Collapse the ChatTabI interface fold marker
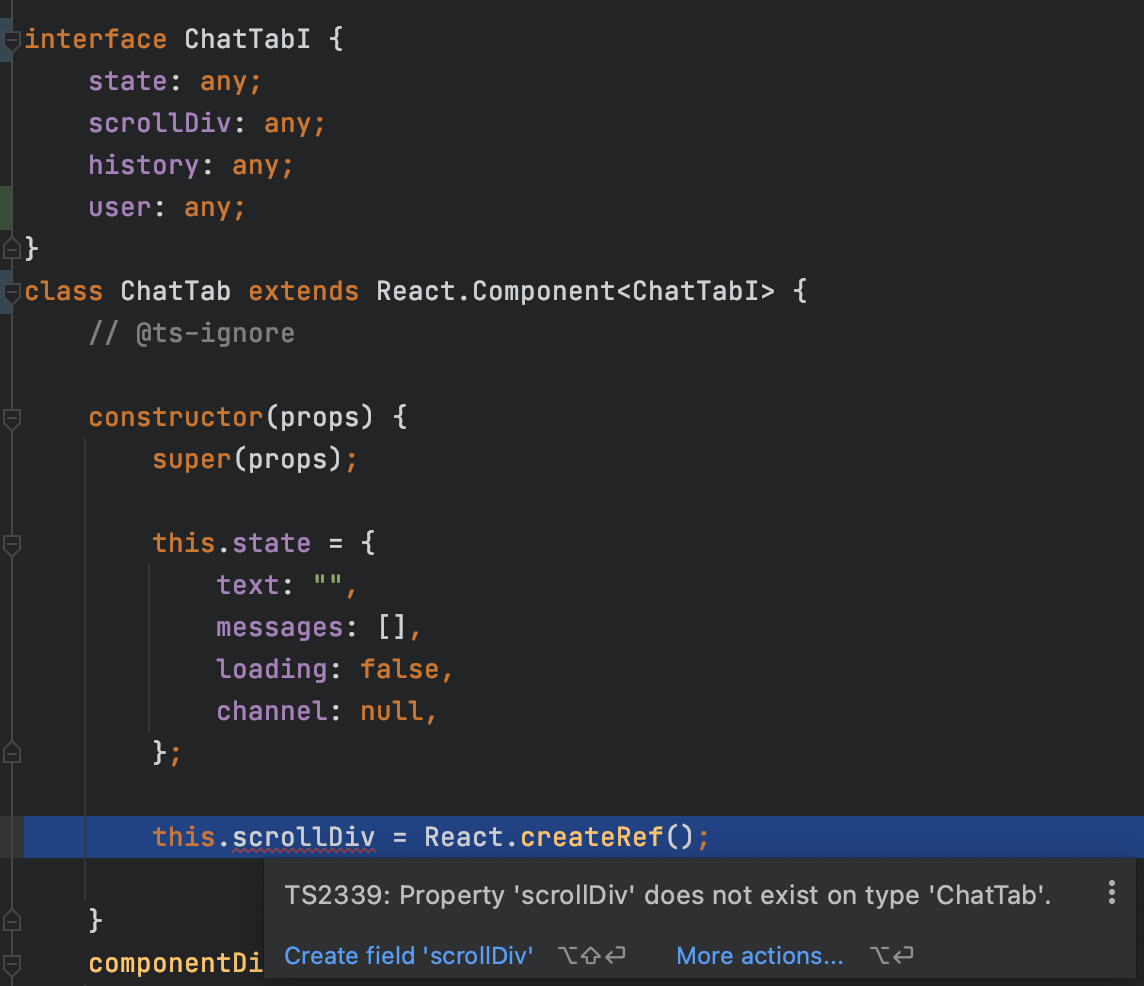The image size is (1144, 986). (12, 41)
